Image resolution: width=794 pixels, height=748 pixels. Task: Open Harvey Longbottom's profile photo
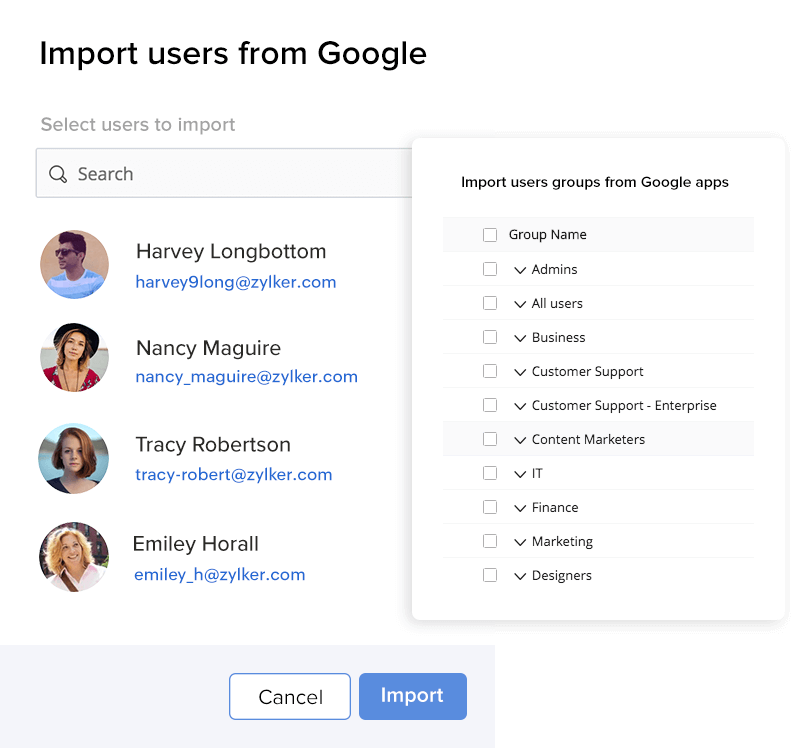pyautogui.click(x=74, y=264)
